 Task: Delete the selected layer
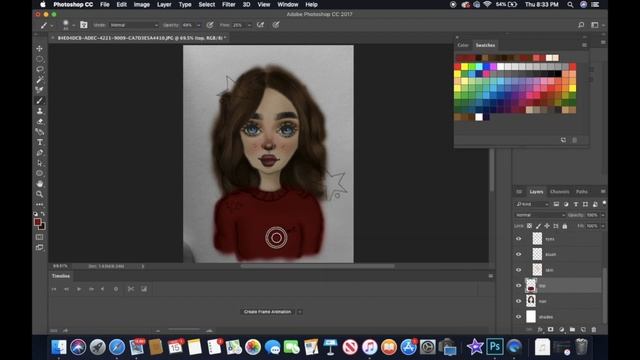pyautogui.click(x=594, y=329)
